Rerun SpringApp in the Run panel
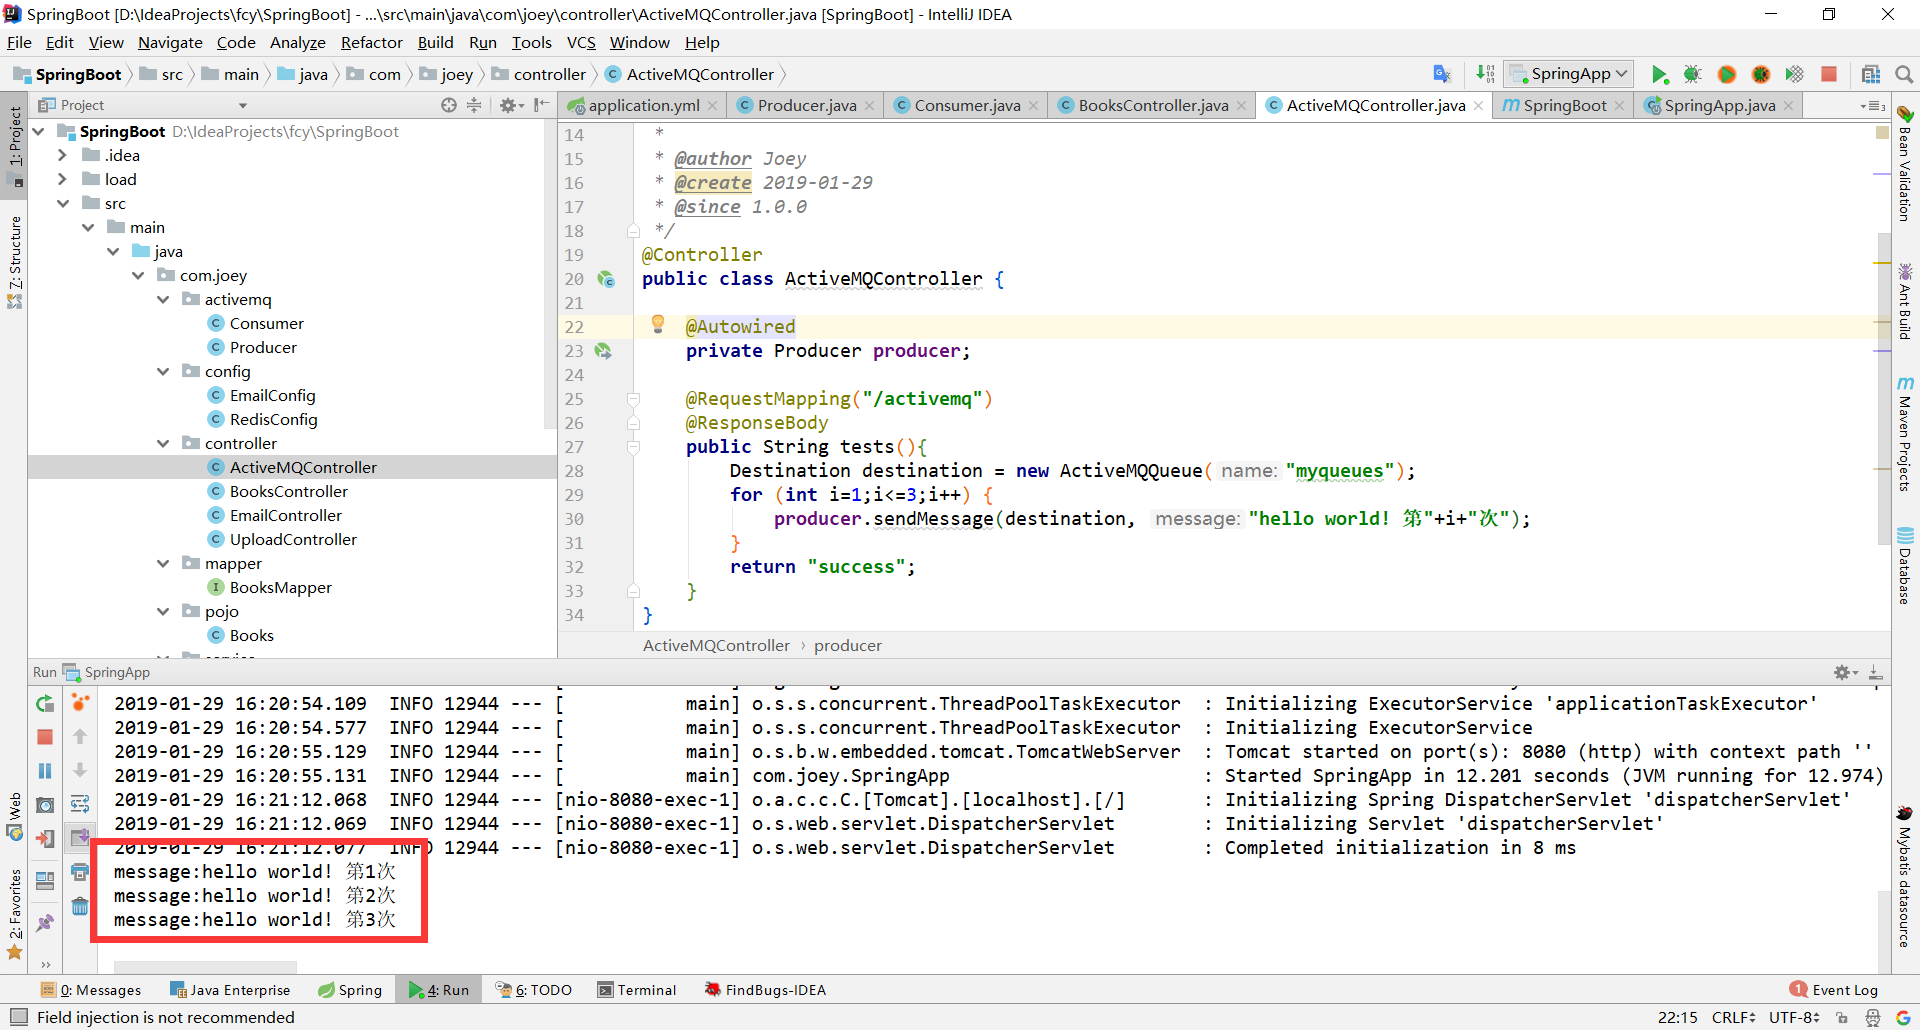The width and height of the screenshot is (1920, 1030). point(45,704)
